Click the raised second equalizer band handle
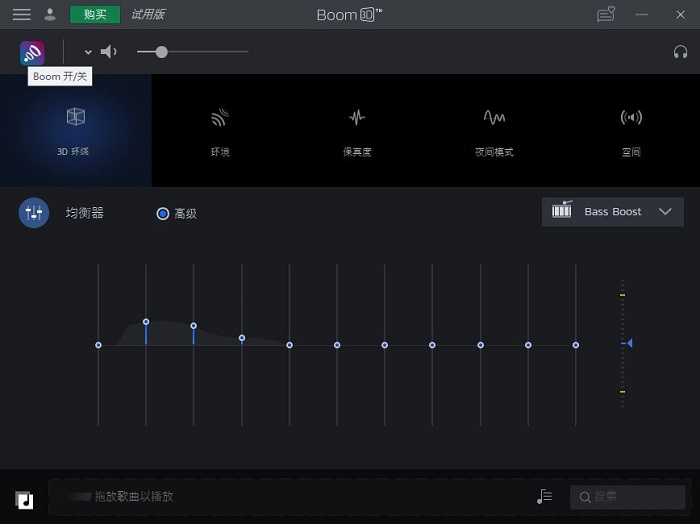The height and width of the screenshot is (524, 700). pyautogui.click(x=146, y=321)
